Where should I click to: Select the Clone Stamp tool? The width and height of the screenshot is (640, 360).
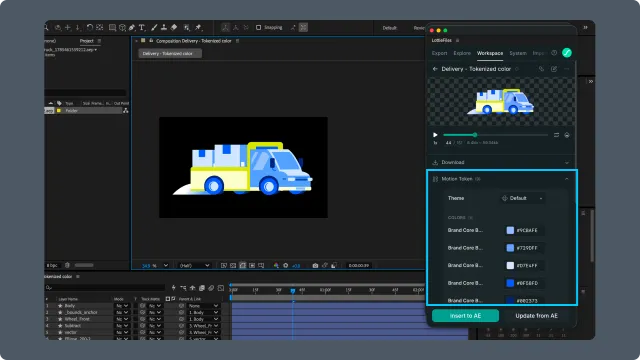pyautogui.click(x=164, y=27)
